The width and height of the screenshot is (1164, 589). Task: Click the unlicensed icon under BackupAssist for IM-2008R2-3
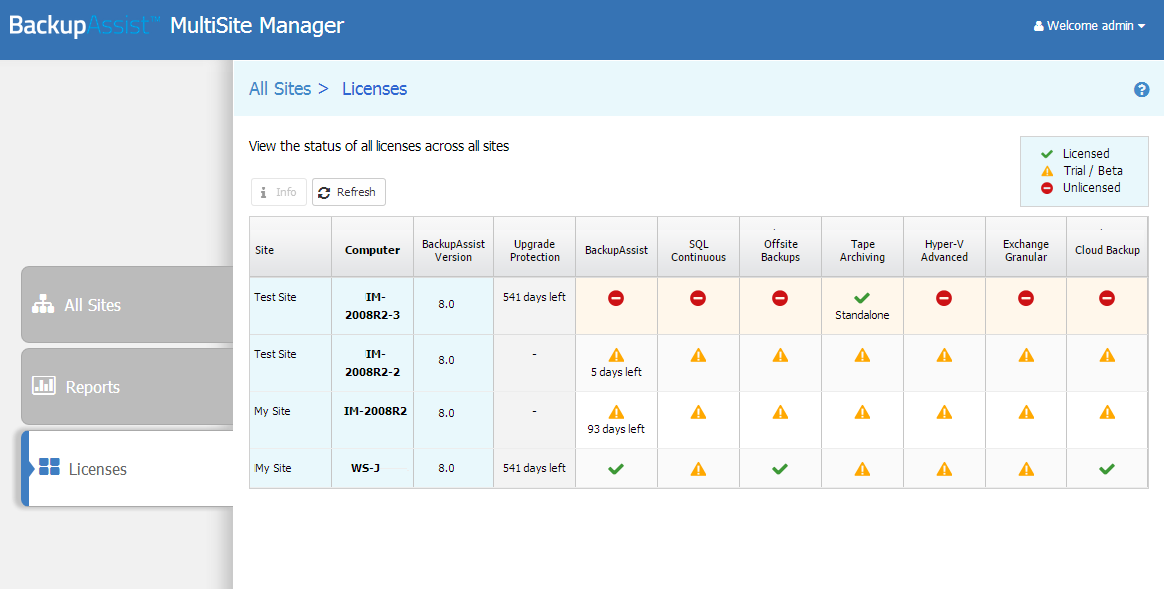[x=616, y=298]
